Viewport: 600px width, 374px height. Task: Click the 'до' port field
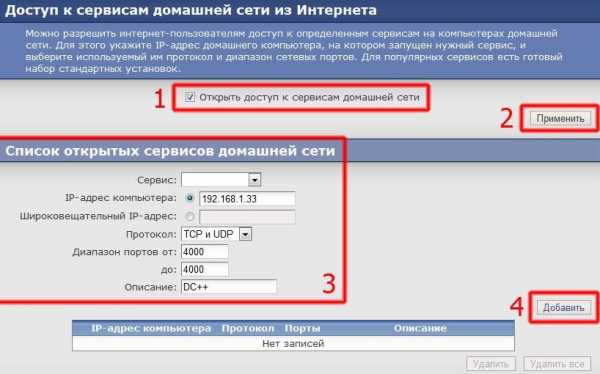205,269
